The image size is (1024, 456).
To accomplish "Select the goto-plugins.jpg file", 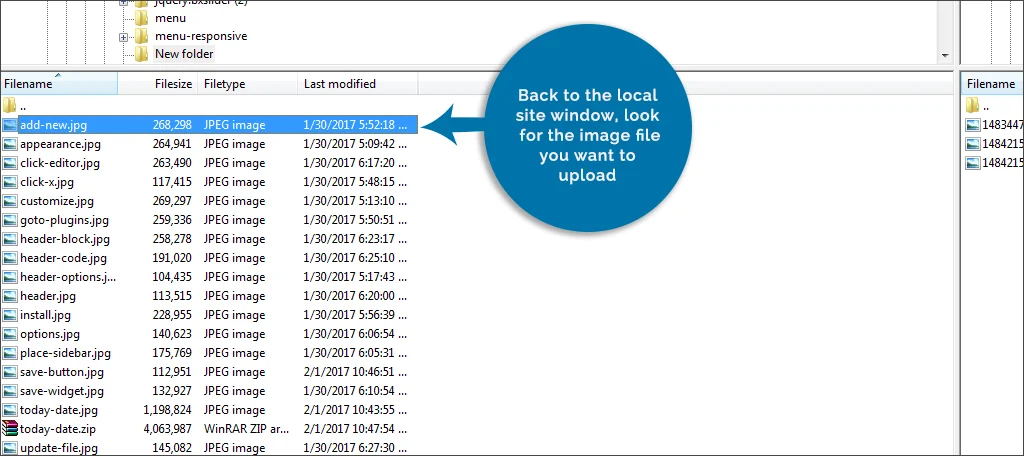I will point(65,220).
